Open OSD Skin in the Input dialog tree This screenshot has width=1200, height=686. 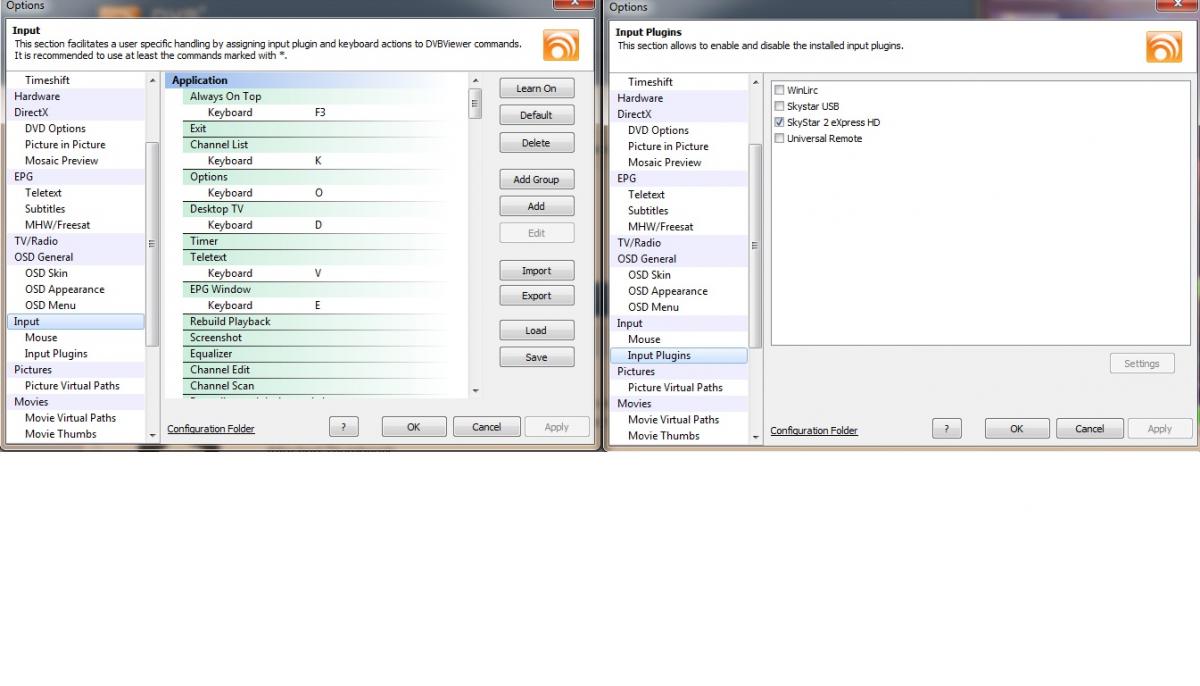coord(46,273)
